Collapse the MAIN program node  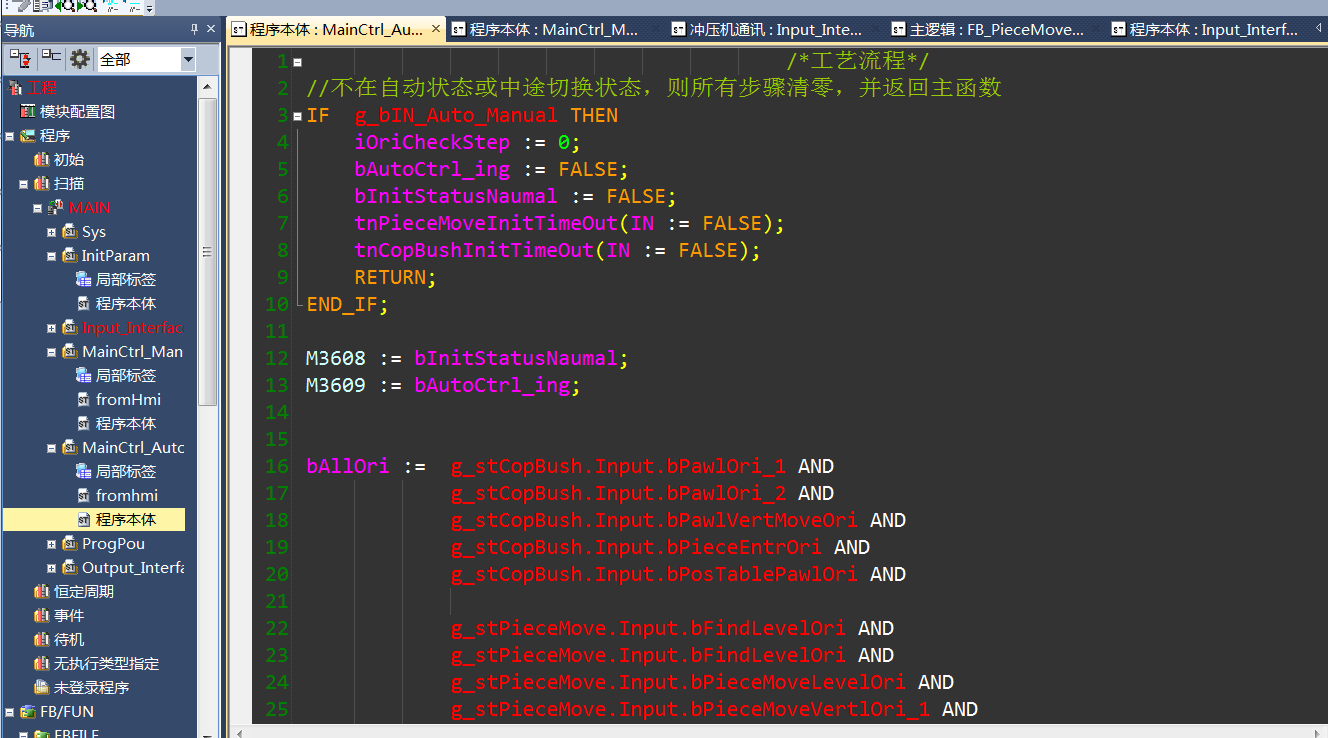tap(38, 208)
